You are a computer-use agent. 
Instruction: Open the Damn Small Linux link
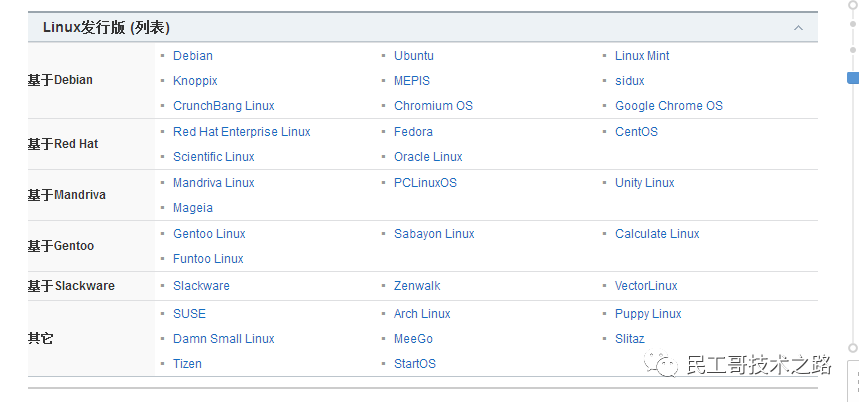pos(224,339)
